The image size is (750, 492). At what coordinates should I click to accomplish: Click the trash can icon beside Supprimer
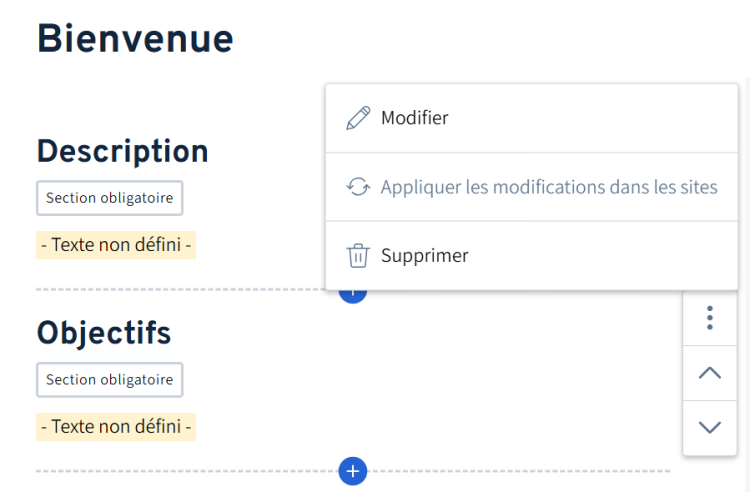pos(357,256)
